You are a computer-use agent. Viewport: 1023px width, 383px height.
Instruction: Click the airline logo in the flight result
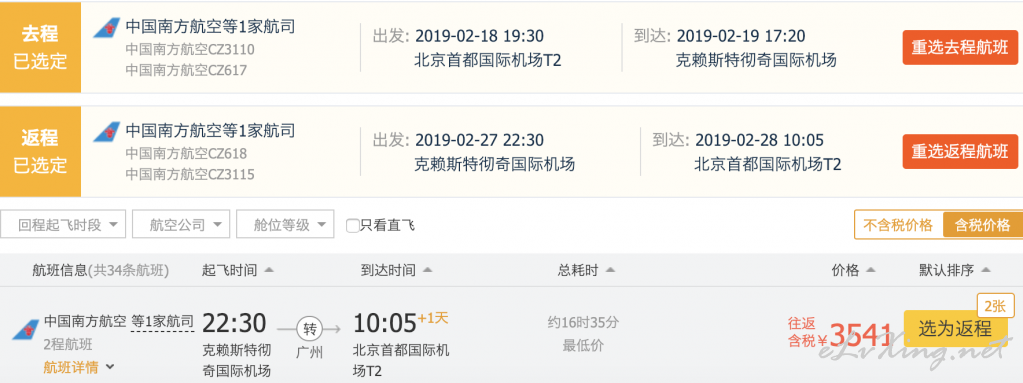coord(25,329)
